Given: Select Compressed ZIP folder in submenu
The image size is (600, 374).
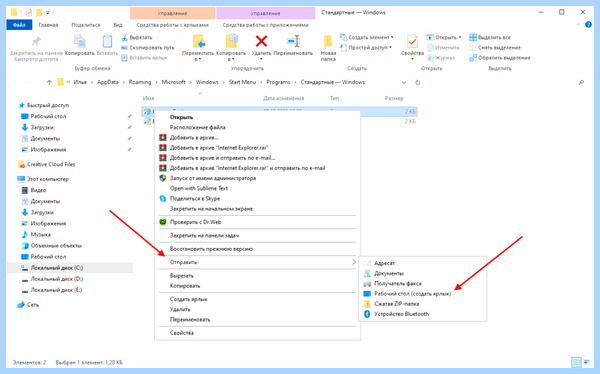Looking at the screenshot, I should [396, 304].
